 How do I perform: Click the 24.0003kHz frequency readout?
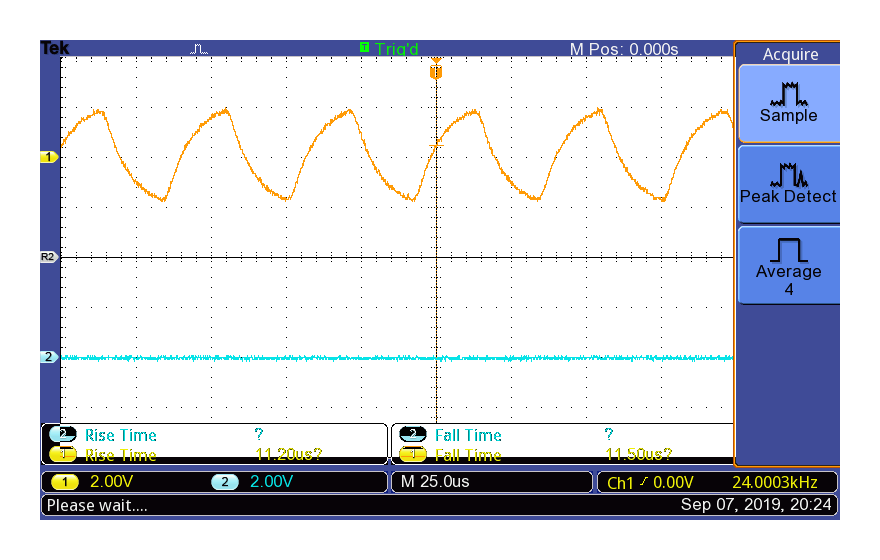tap(774, 483)
